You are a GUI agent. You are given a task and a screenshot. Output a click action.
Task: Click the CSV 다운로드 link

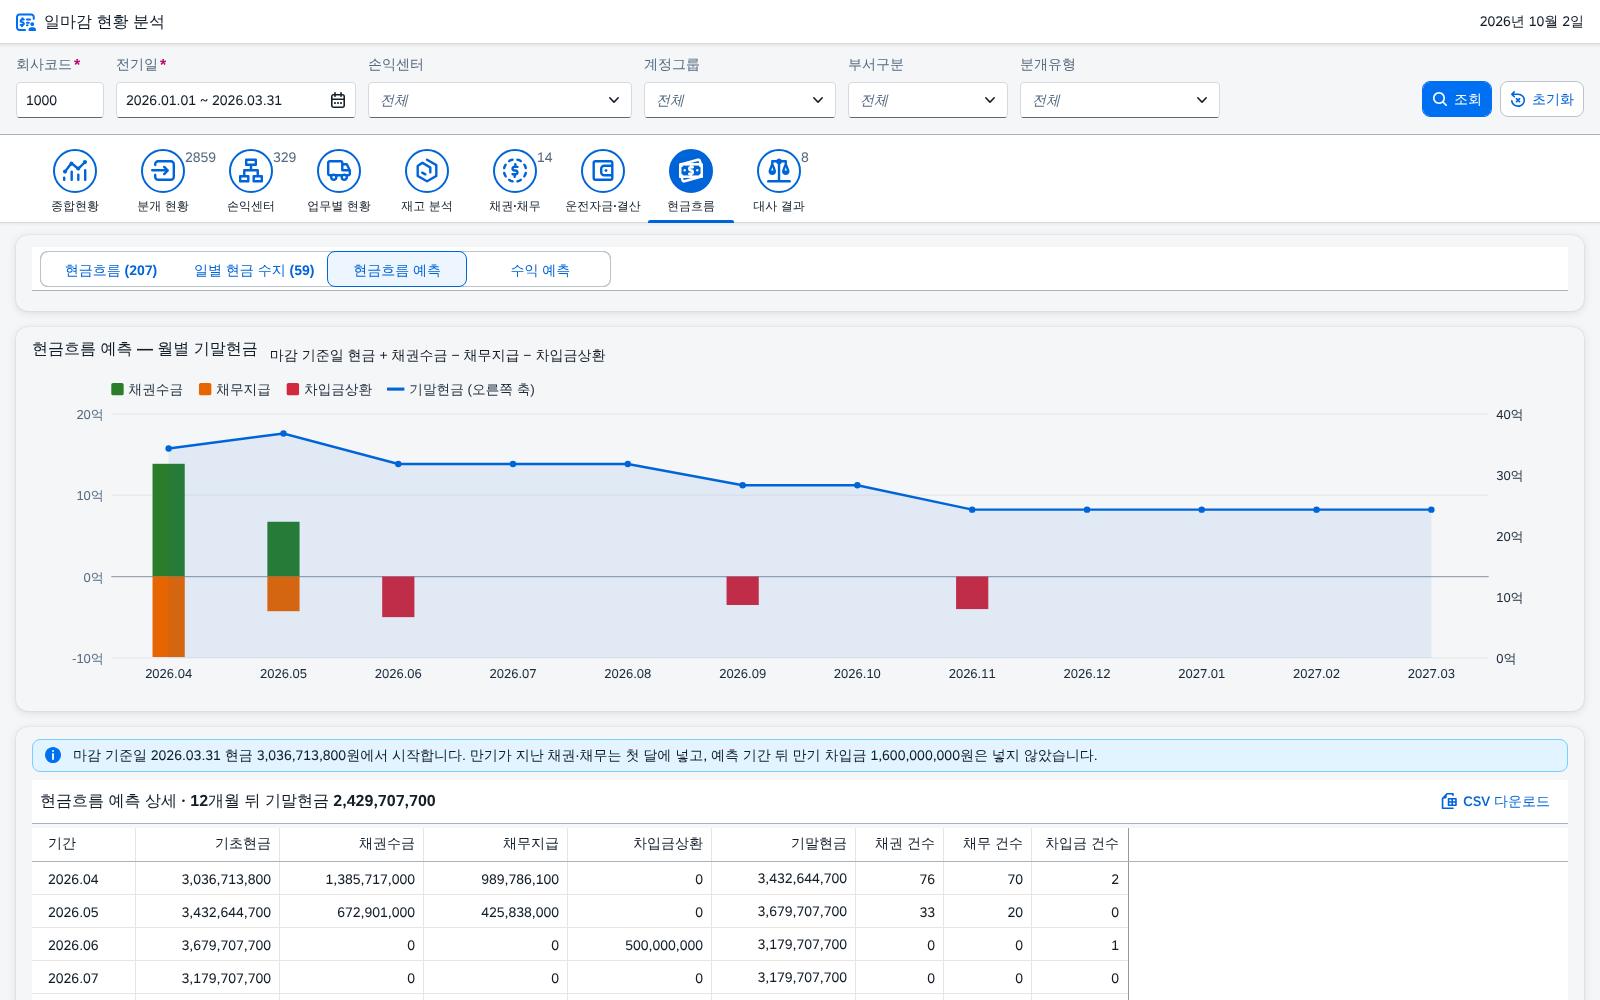click(1495, 801)
